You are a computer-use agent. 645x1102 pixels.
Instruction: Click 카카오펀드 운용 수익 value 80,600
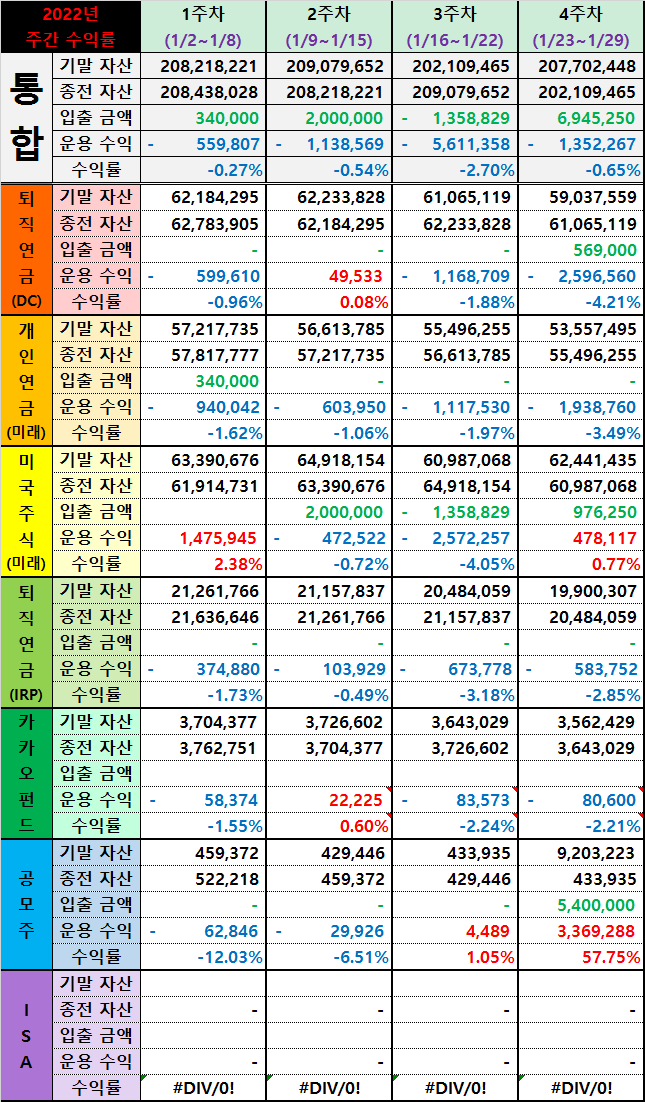[x=581, y=801]
